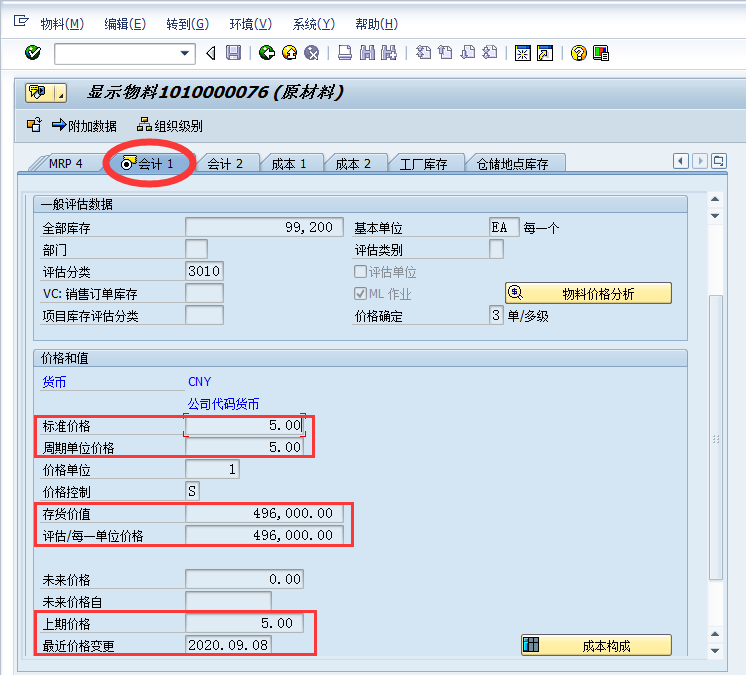Click the green checkmark Enter icon
Image resolution: width=746 pixels, height=675 pixels.
(33, 52)
